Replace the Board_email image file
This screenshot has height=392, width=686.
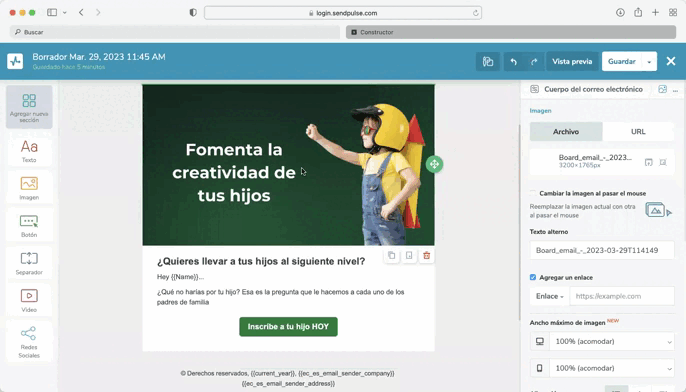[649, 162]
